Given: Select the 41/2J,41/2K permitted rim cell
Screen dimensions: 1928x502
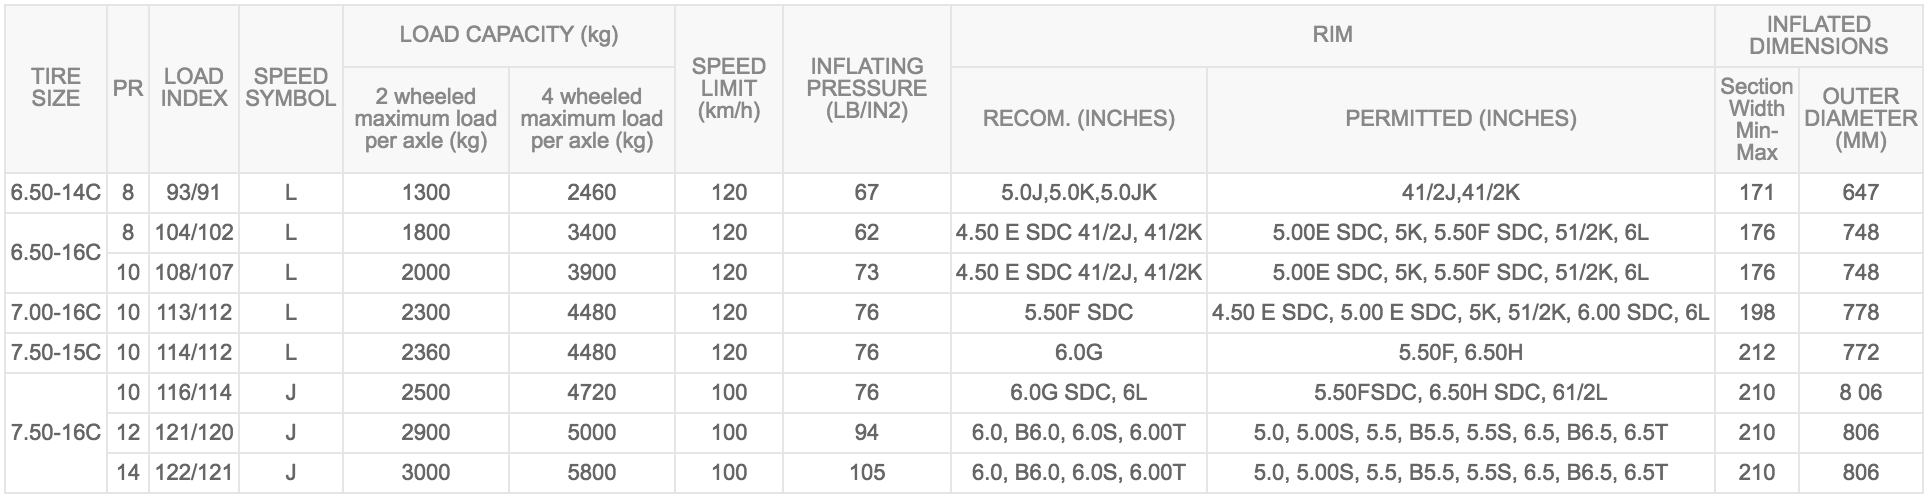Looking at the screenshot, I should coord(1460,193).
